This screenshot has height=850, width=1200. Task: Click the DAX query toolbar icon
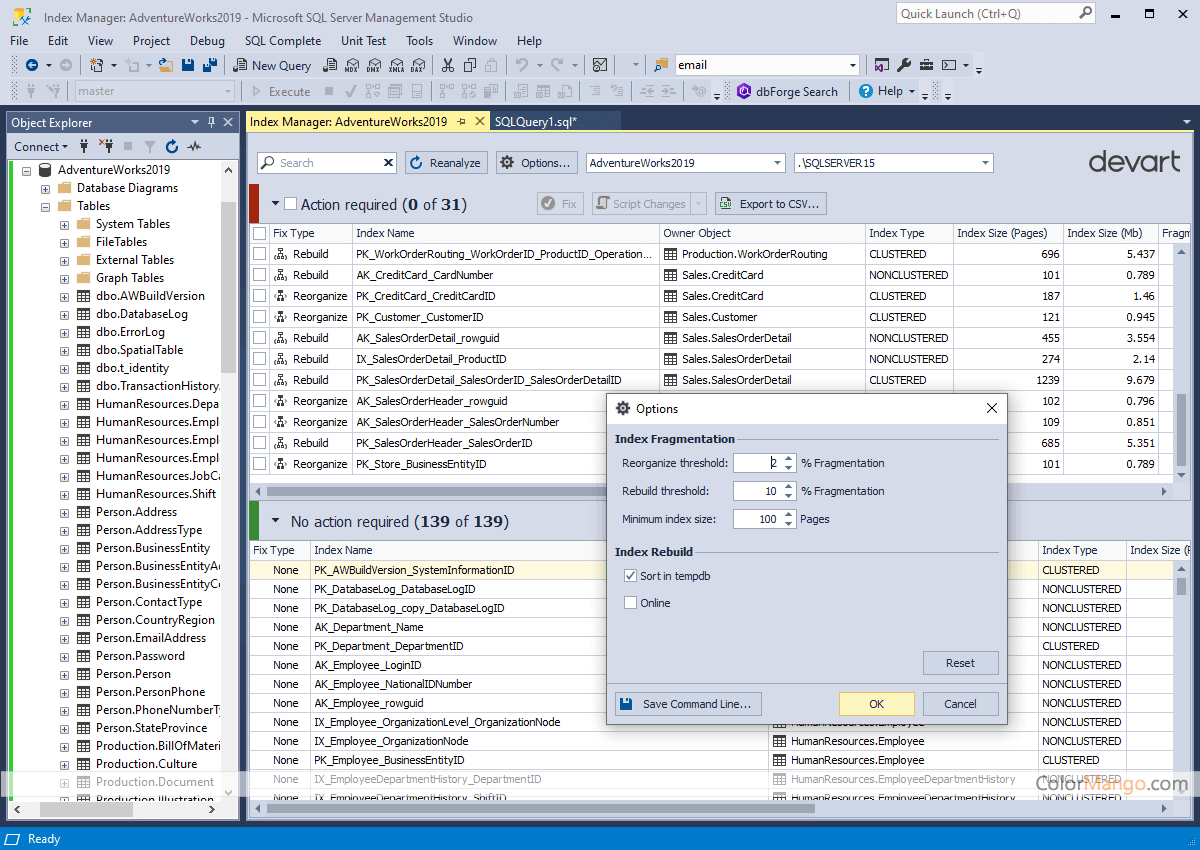coord(417,65)
